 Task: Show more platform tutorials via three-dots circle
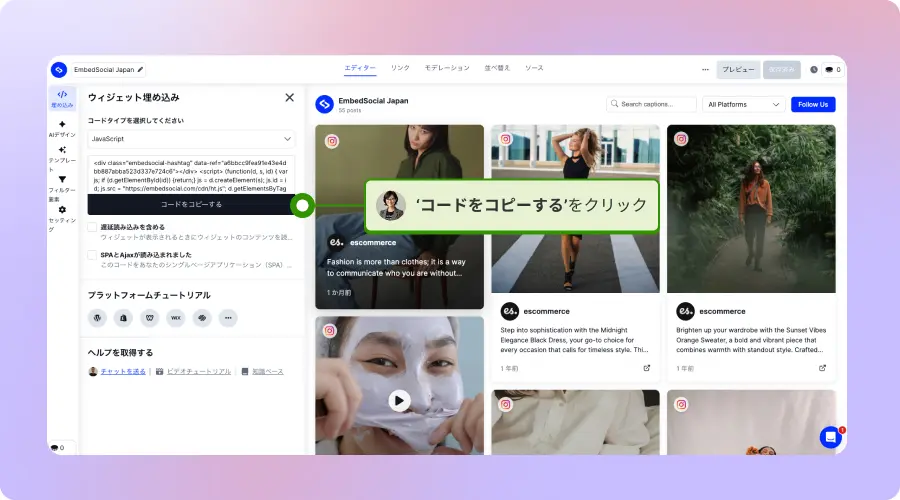(x=228, y=317)
